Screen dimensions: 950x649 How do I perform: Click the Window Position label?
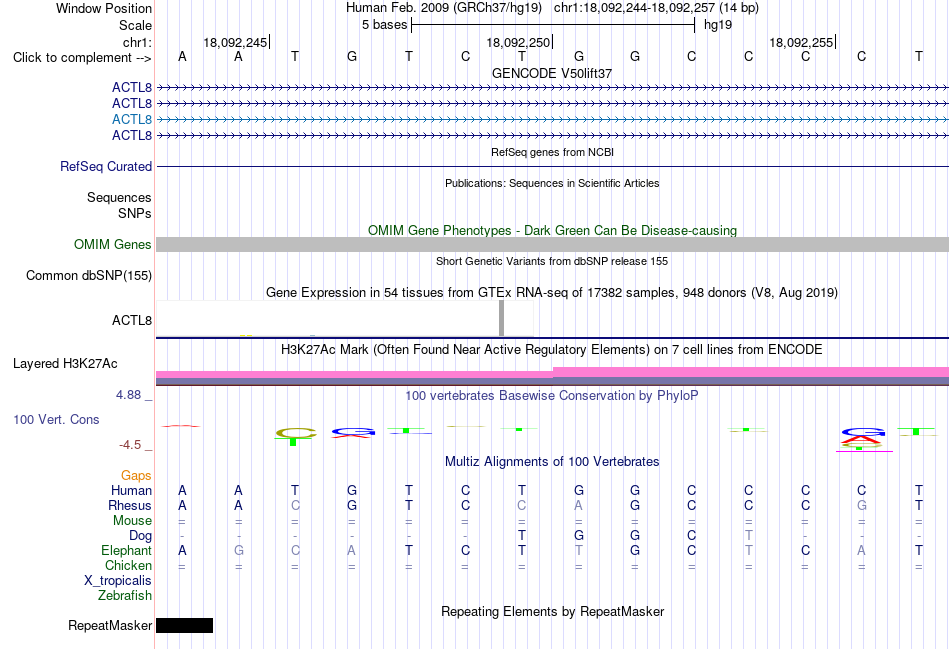point(104,8)
